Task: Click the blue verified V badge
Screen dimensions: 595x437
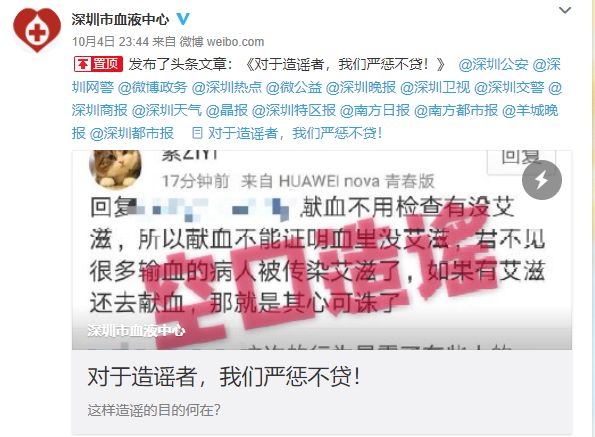Action: point(183,19)
